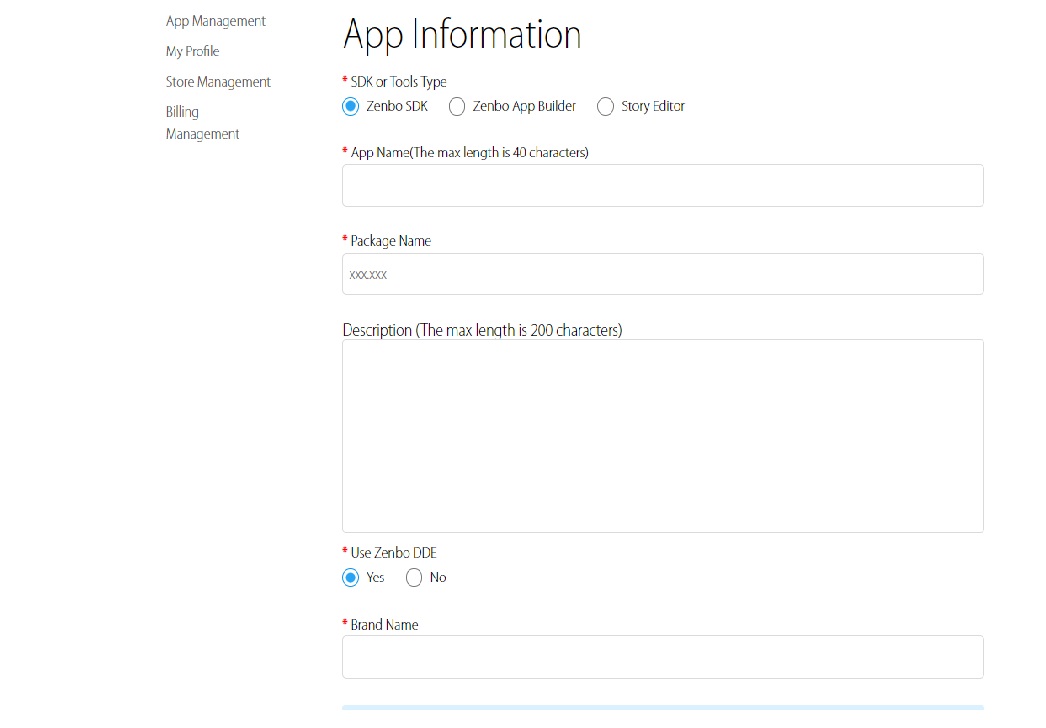Viewport: 1046px width, 728px height.
Task: Open Billing Management section
Action: pos(202,123)
